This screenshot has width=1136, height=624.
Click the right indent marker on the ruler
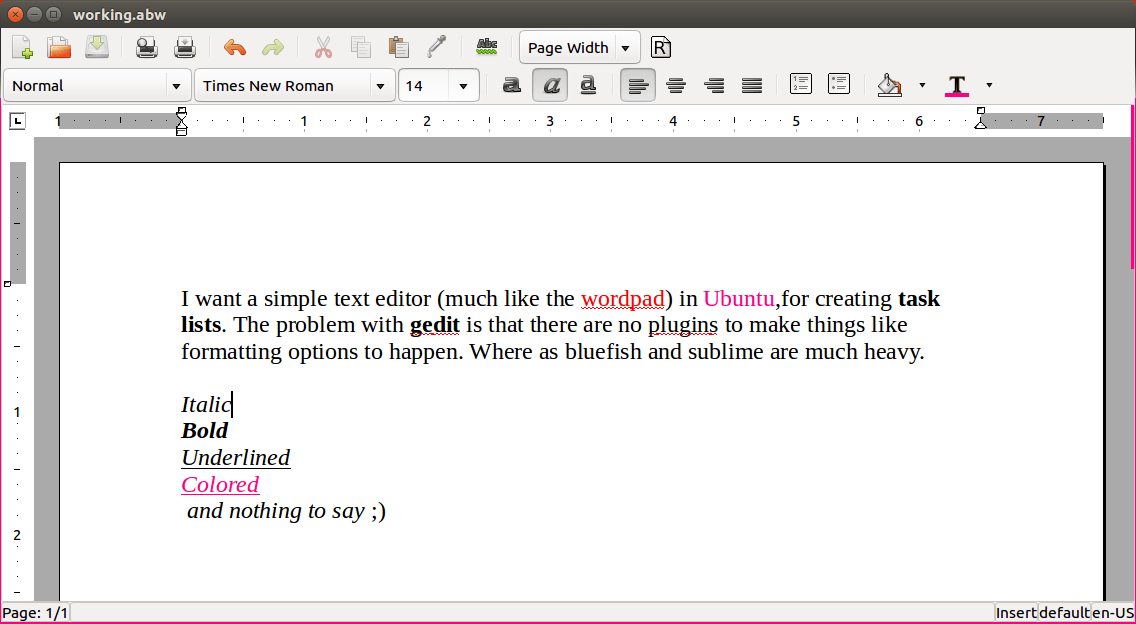click(x=980, y=118)
